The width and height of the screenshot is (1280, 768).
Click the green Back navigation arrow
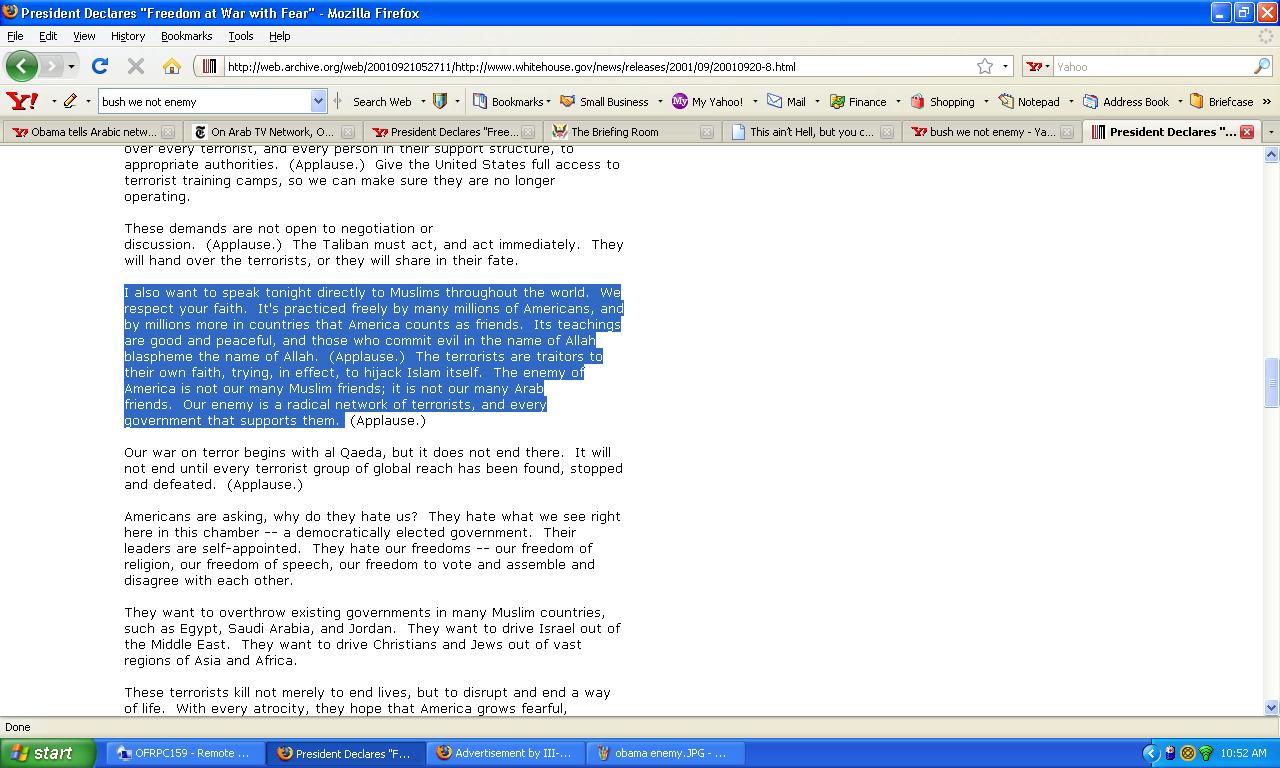click(22, 66)
